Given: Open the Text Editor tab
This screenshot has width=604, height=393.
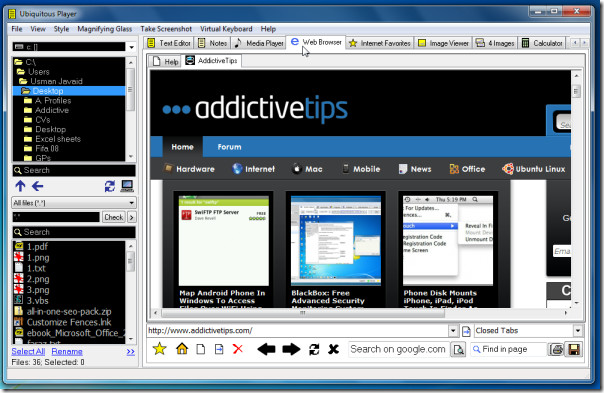Looking at the screenshot, I should pos(169,43).
